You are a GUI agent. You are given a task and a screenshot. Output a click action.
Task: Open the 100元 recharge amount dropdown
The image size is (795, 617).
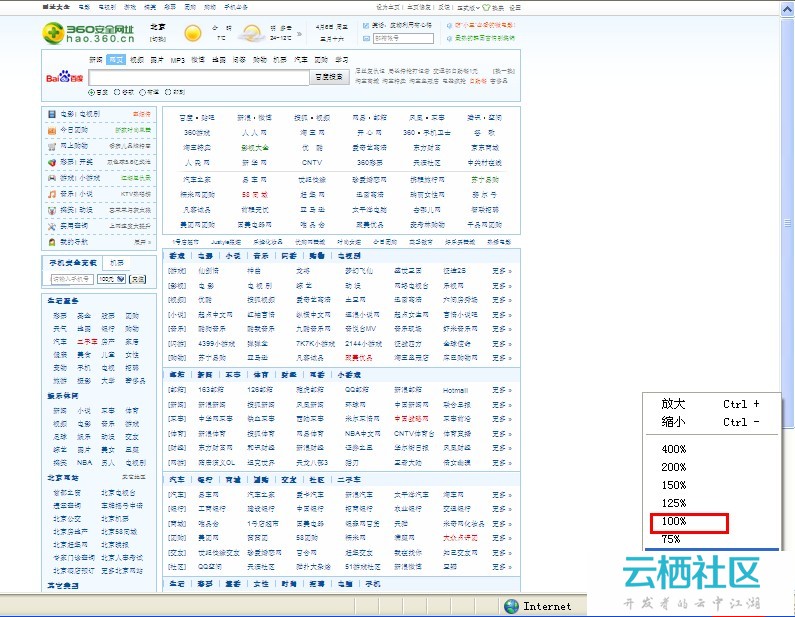coord(111,279)
